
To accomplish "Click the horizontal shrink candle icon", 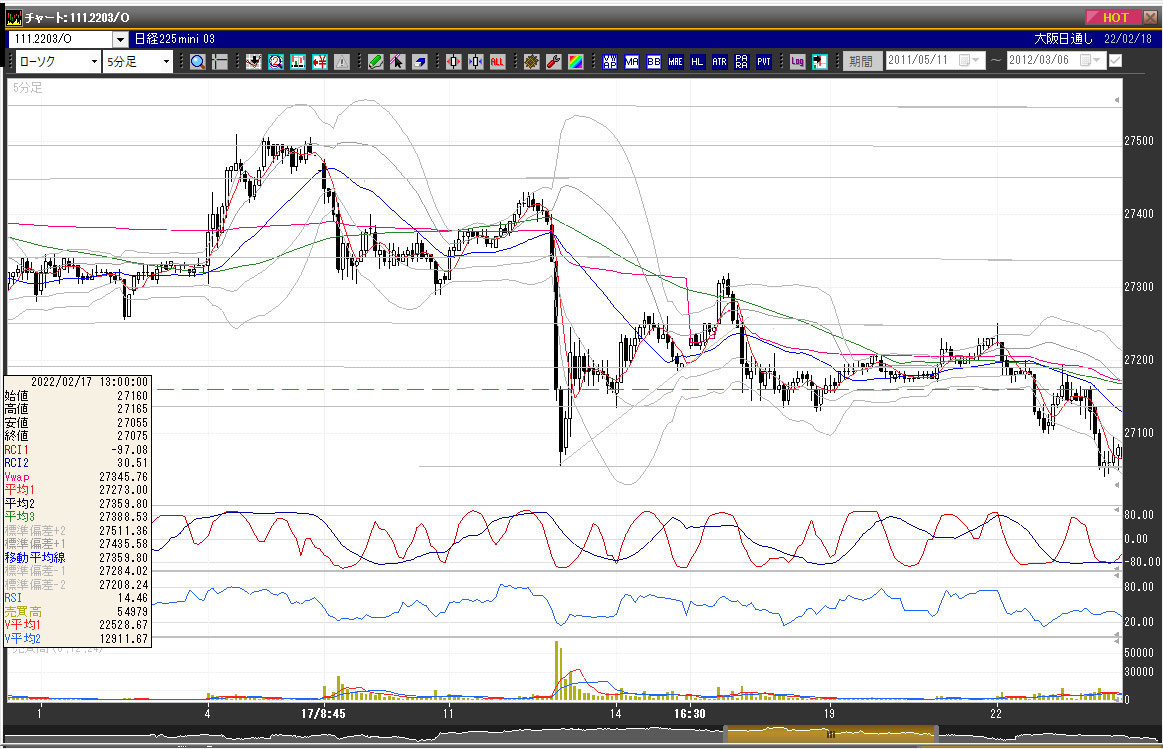I will [475, 62].
